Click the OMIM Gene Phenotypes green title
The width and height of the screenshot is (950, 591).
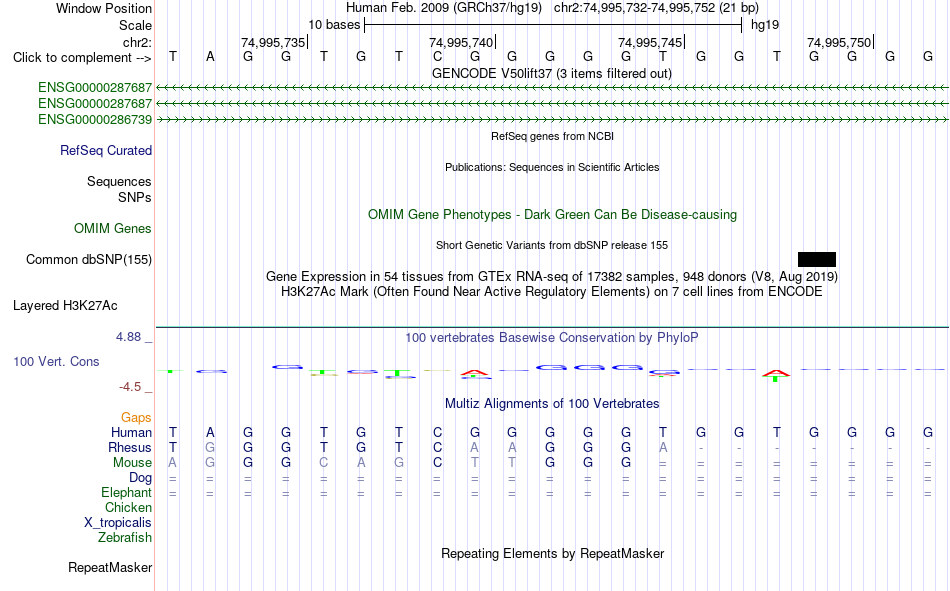(x=552, y=215)
